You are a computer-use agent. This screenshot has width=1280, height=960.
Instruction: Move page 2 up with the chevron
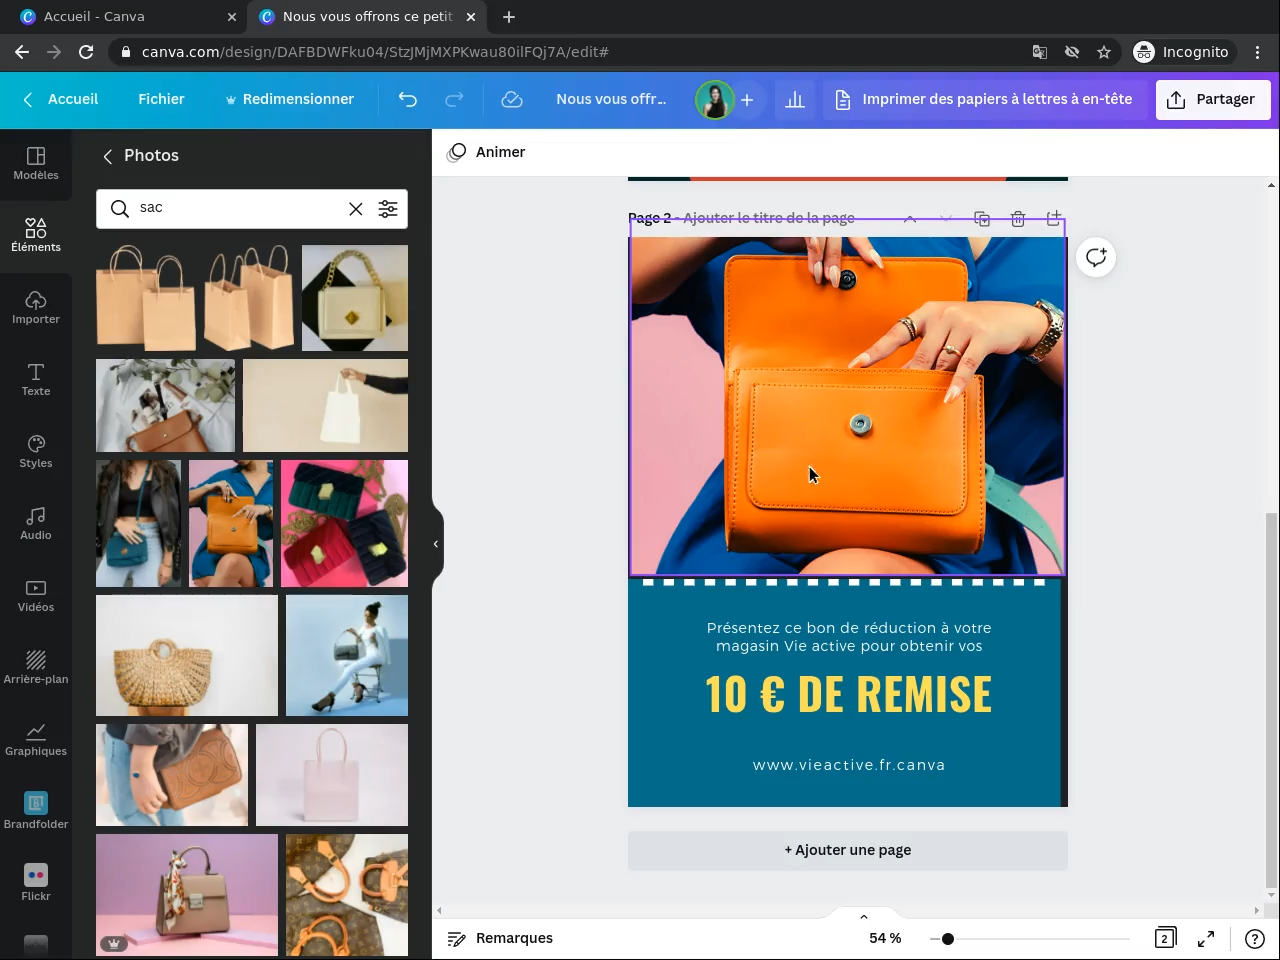point(910,218)
